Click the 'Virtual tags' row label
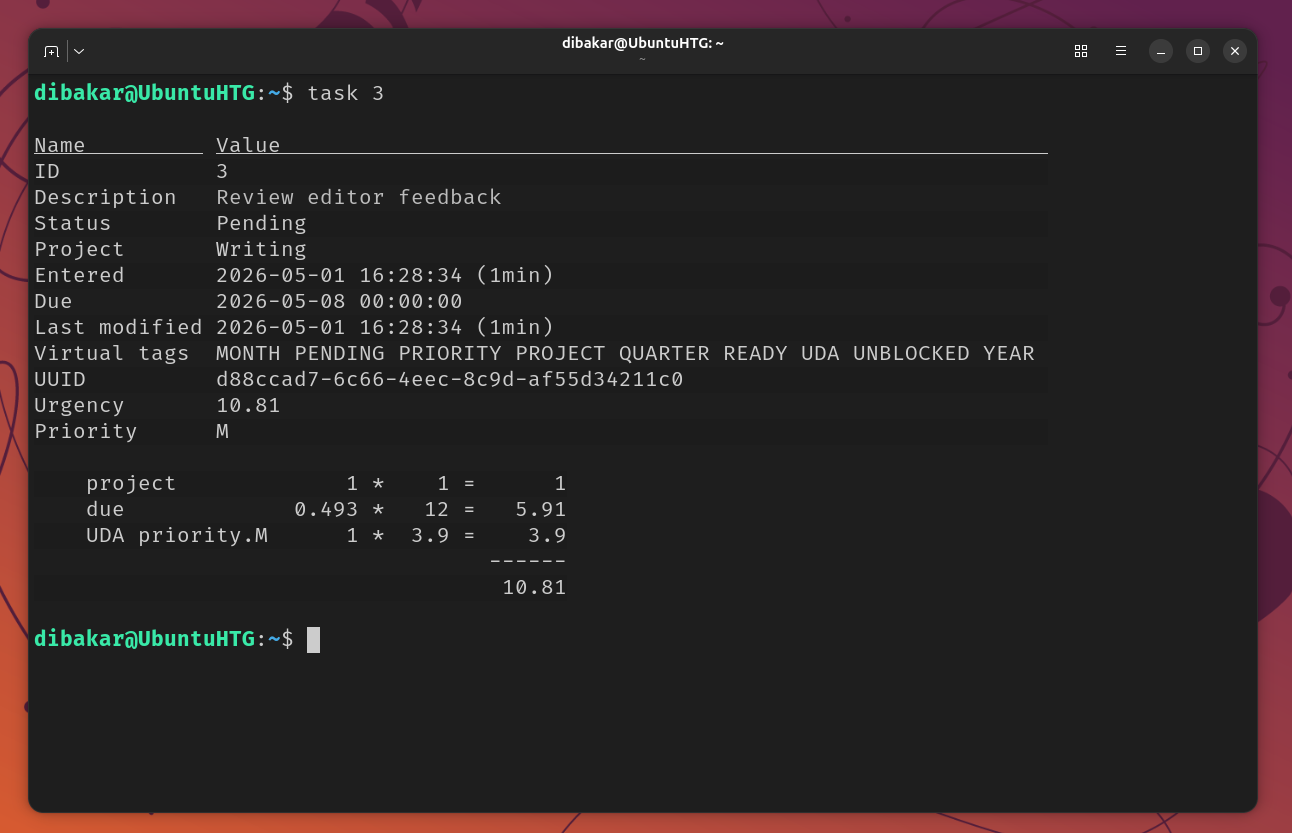The image size is (1292, 833). coord(112,353)
